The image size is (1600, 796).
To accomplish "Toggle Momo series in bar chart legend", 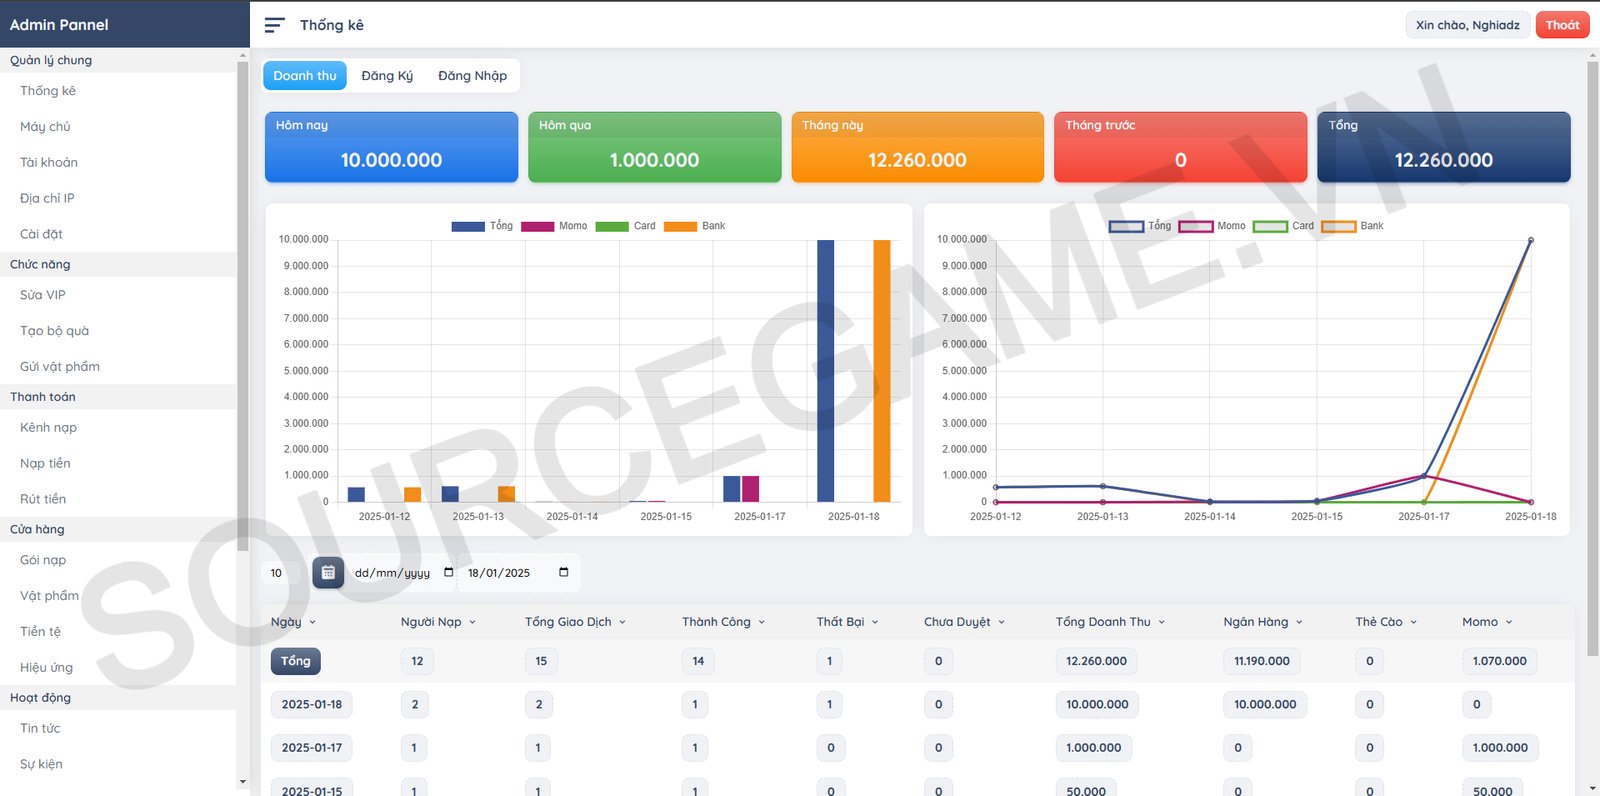I will click(538, 226).
